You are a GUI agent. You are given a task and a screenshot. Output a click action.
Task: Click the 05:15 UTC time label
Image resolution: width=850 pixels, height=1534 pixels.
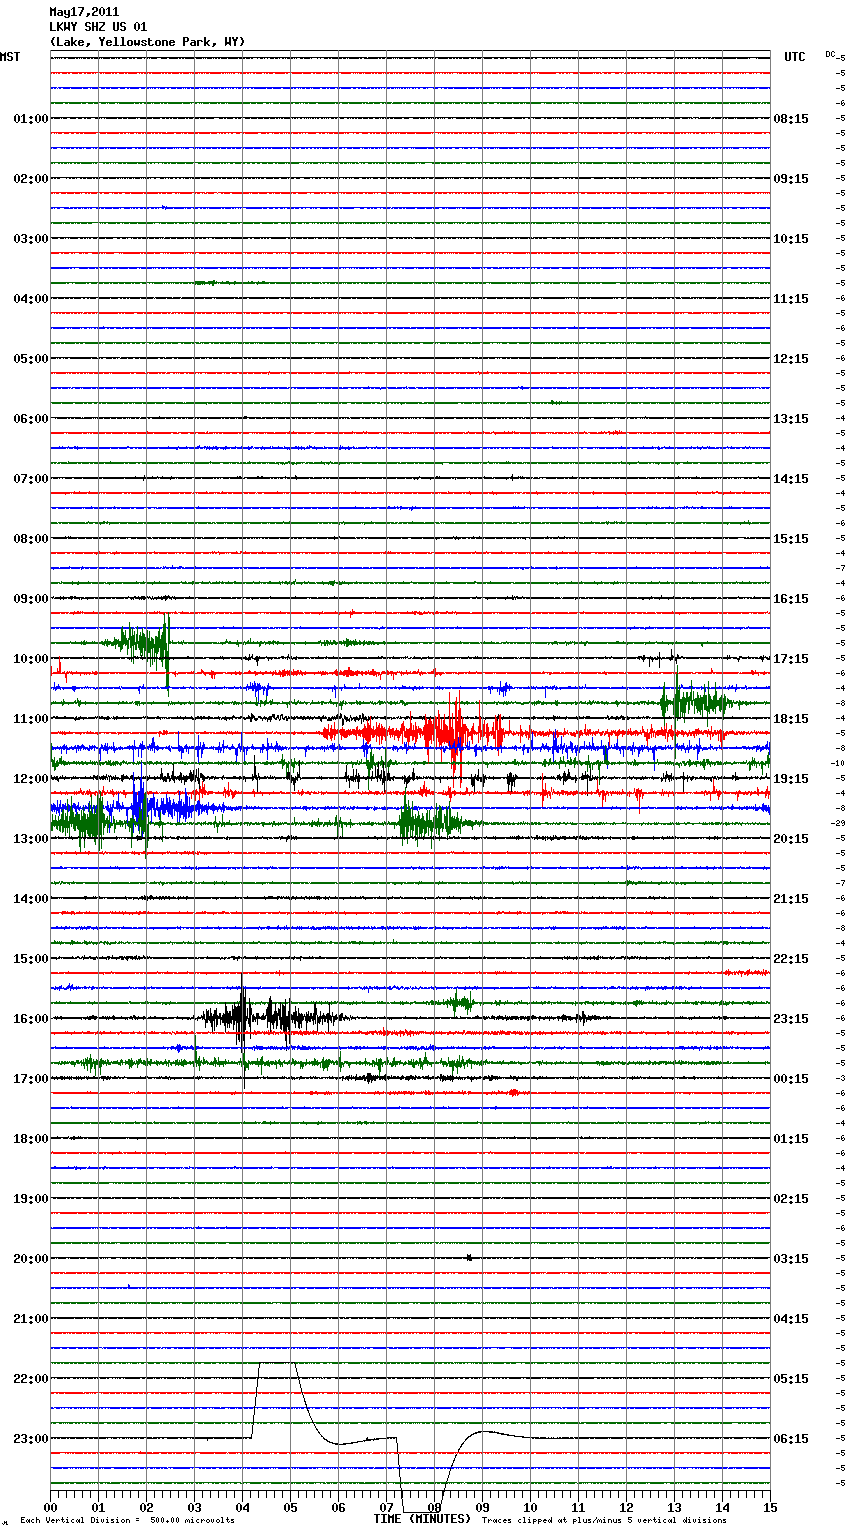click(x=791, y=1379)
